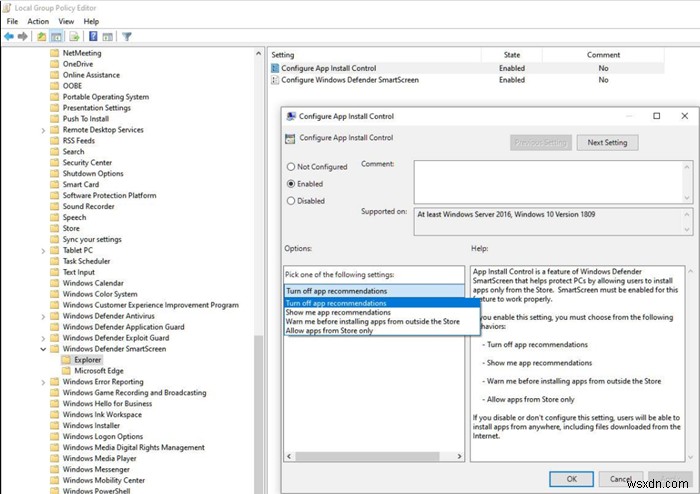Sort by the Setting column header
Image resolution: width=700 pixels, height=494 pixels.
375,55
